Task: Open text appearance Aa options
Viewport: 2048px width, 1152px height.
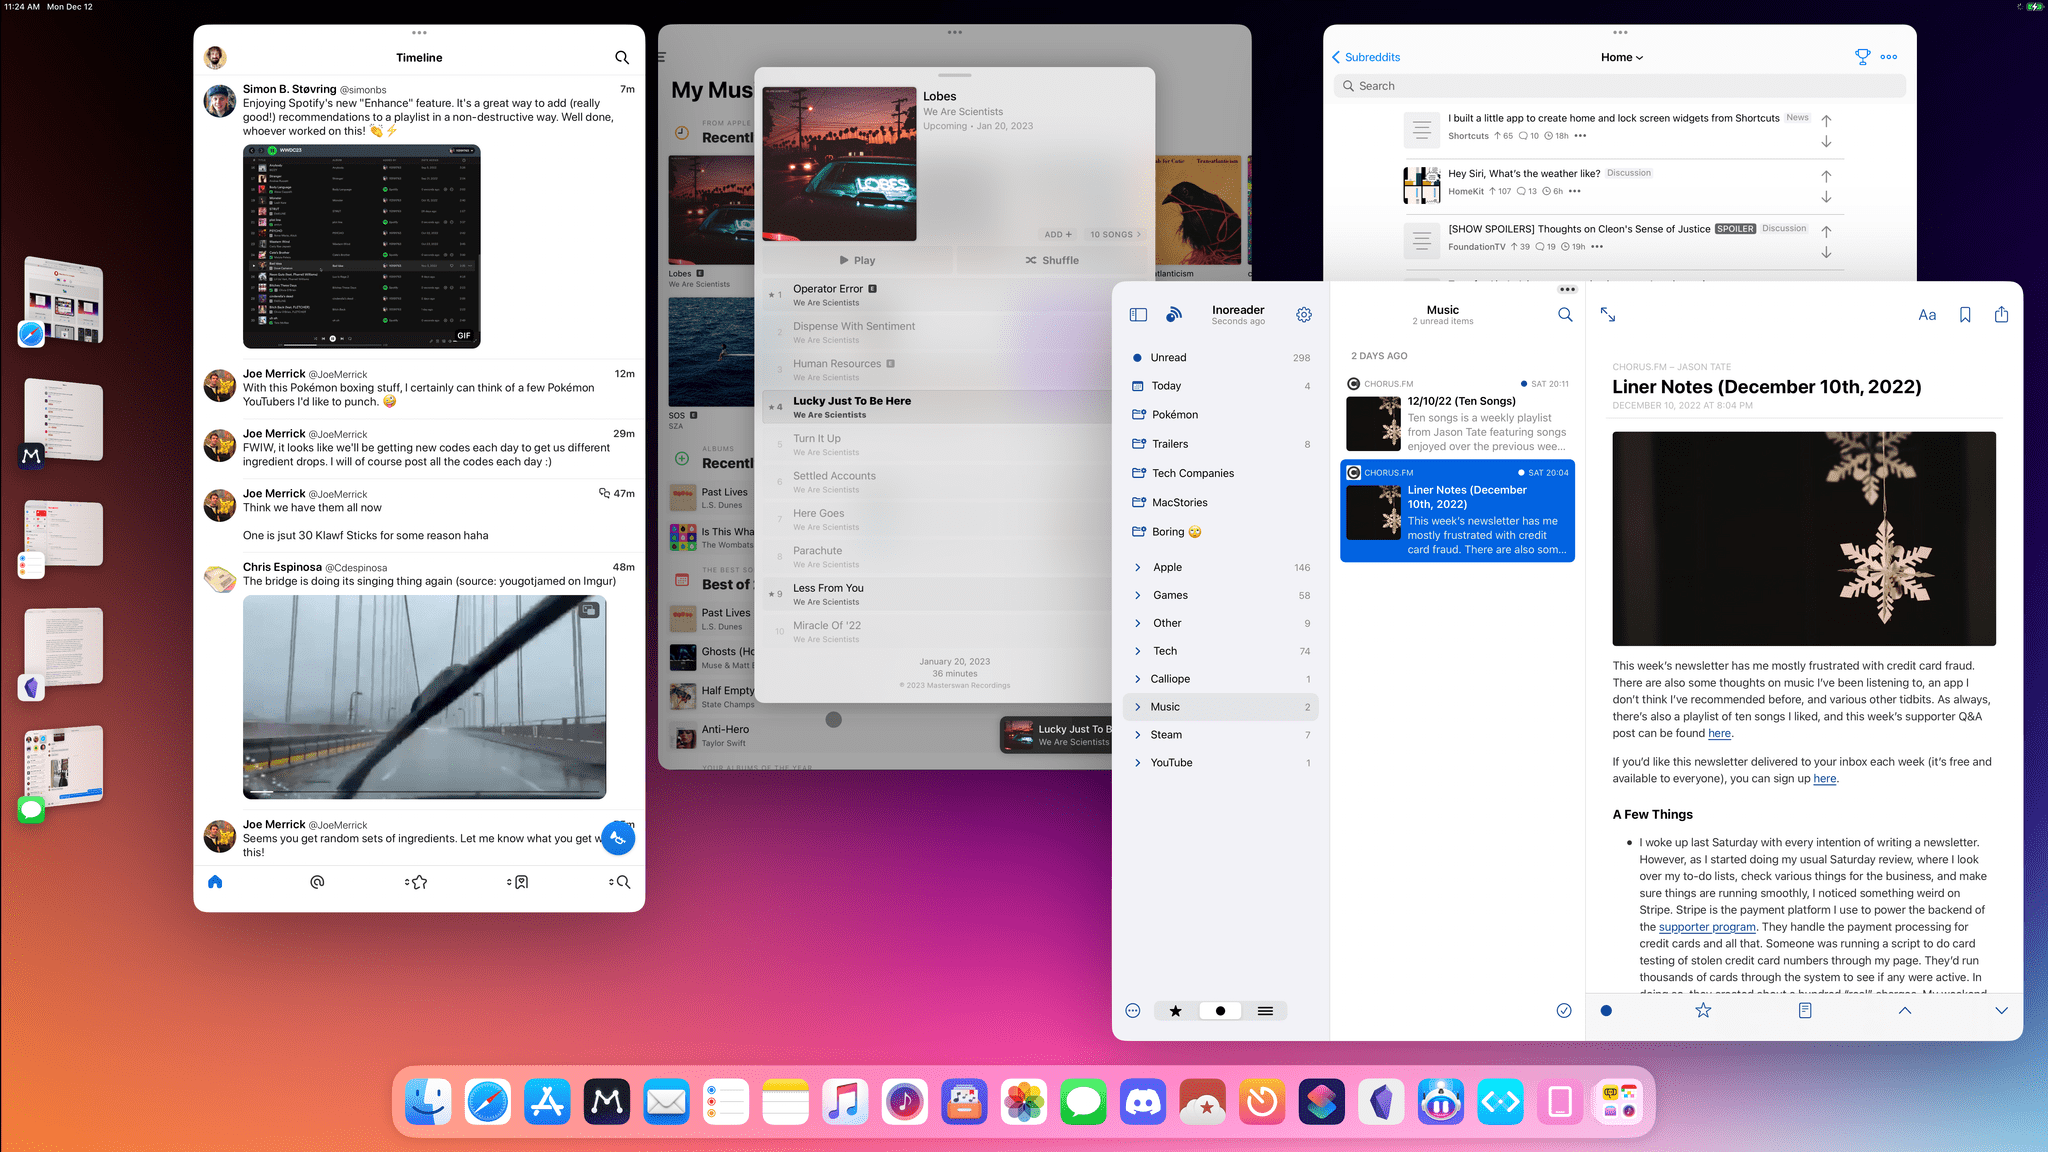Action: click(x=1927, y=315)
